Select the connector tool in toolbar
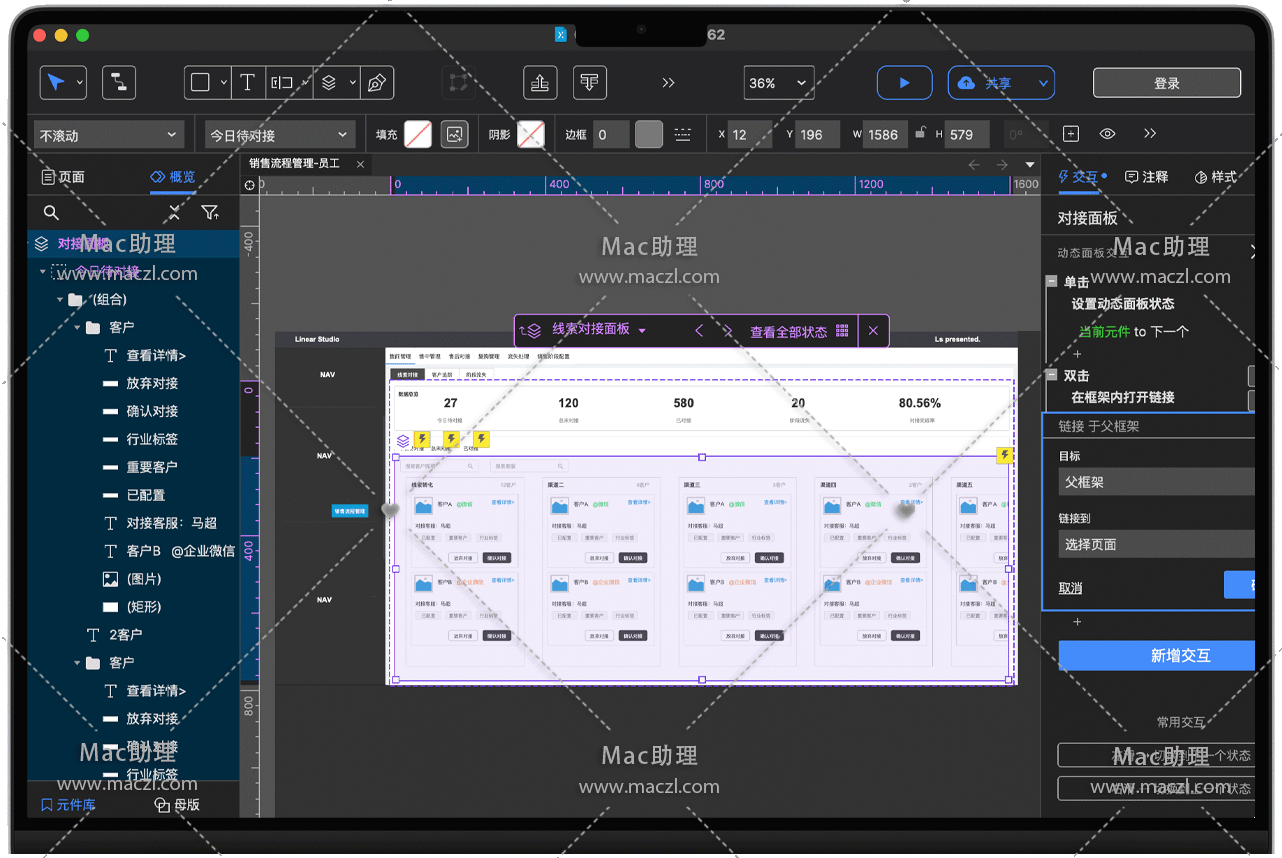This screenshot has width=1282, height=858. [x=119, y=83]
